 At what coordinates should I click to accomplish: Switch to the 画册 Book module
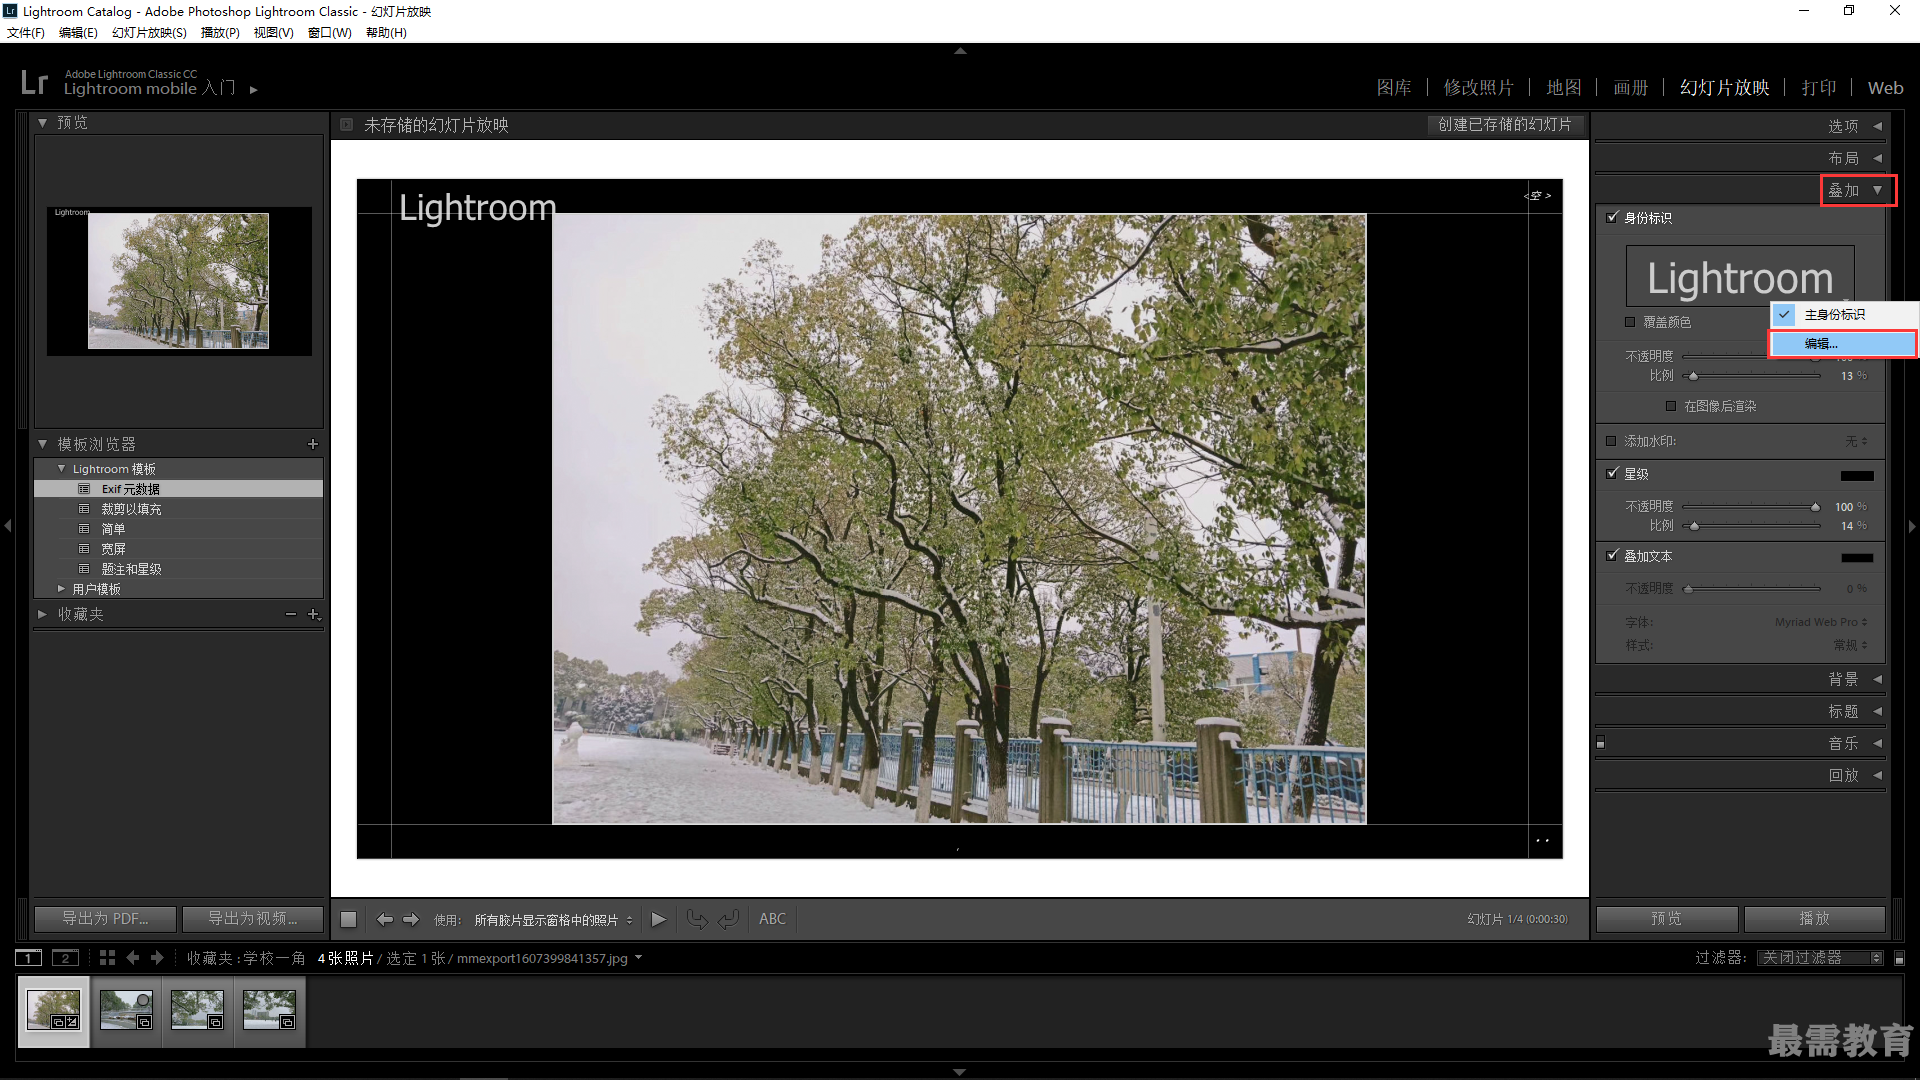point(1630,88)
